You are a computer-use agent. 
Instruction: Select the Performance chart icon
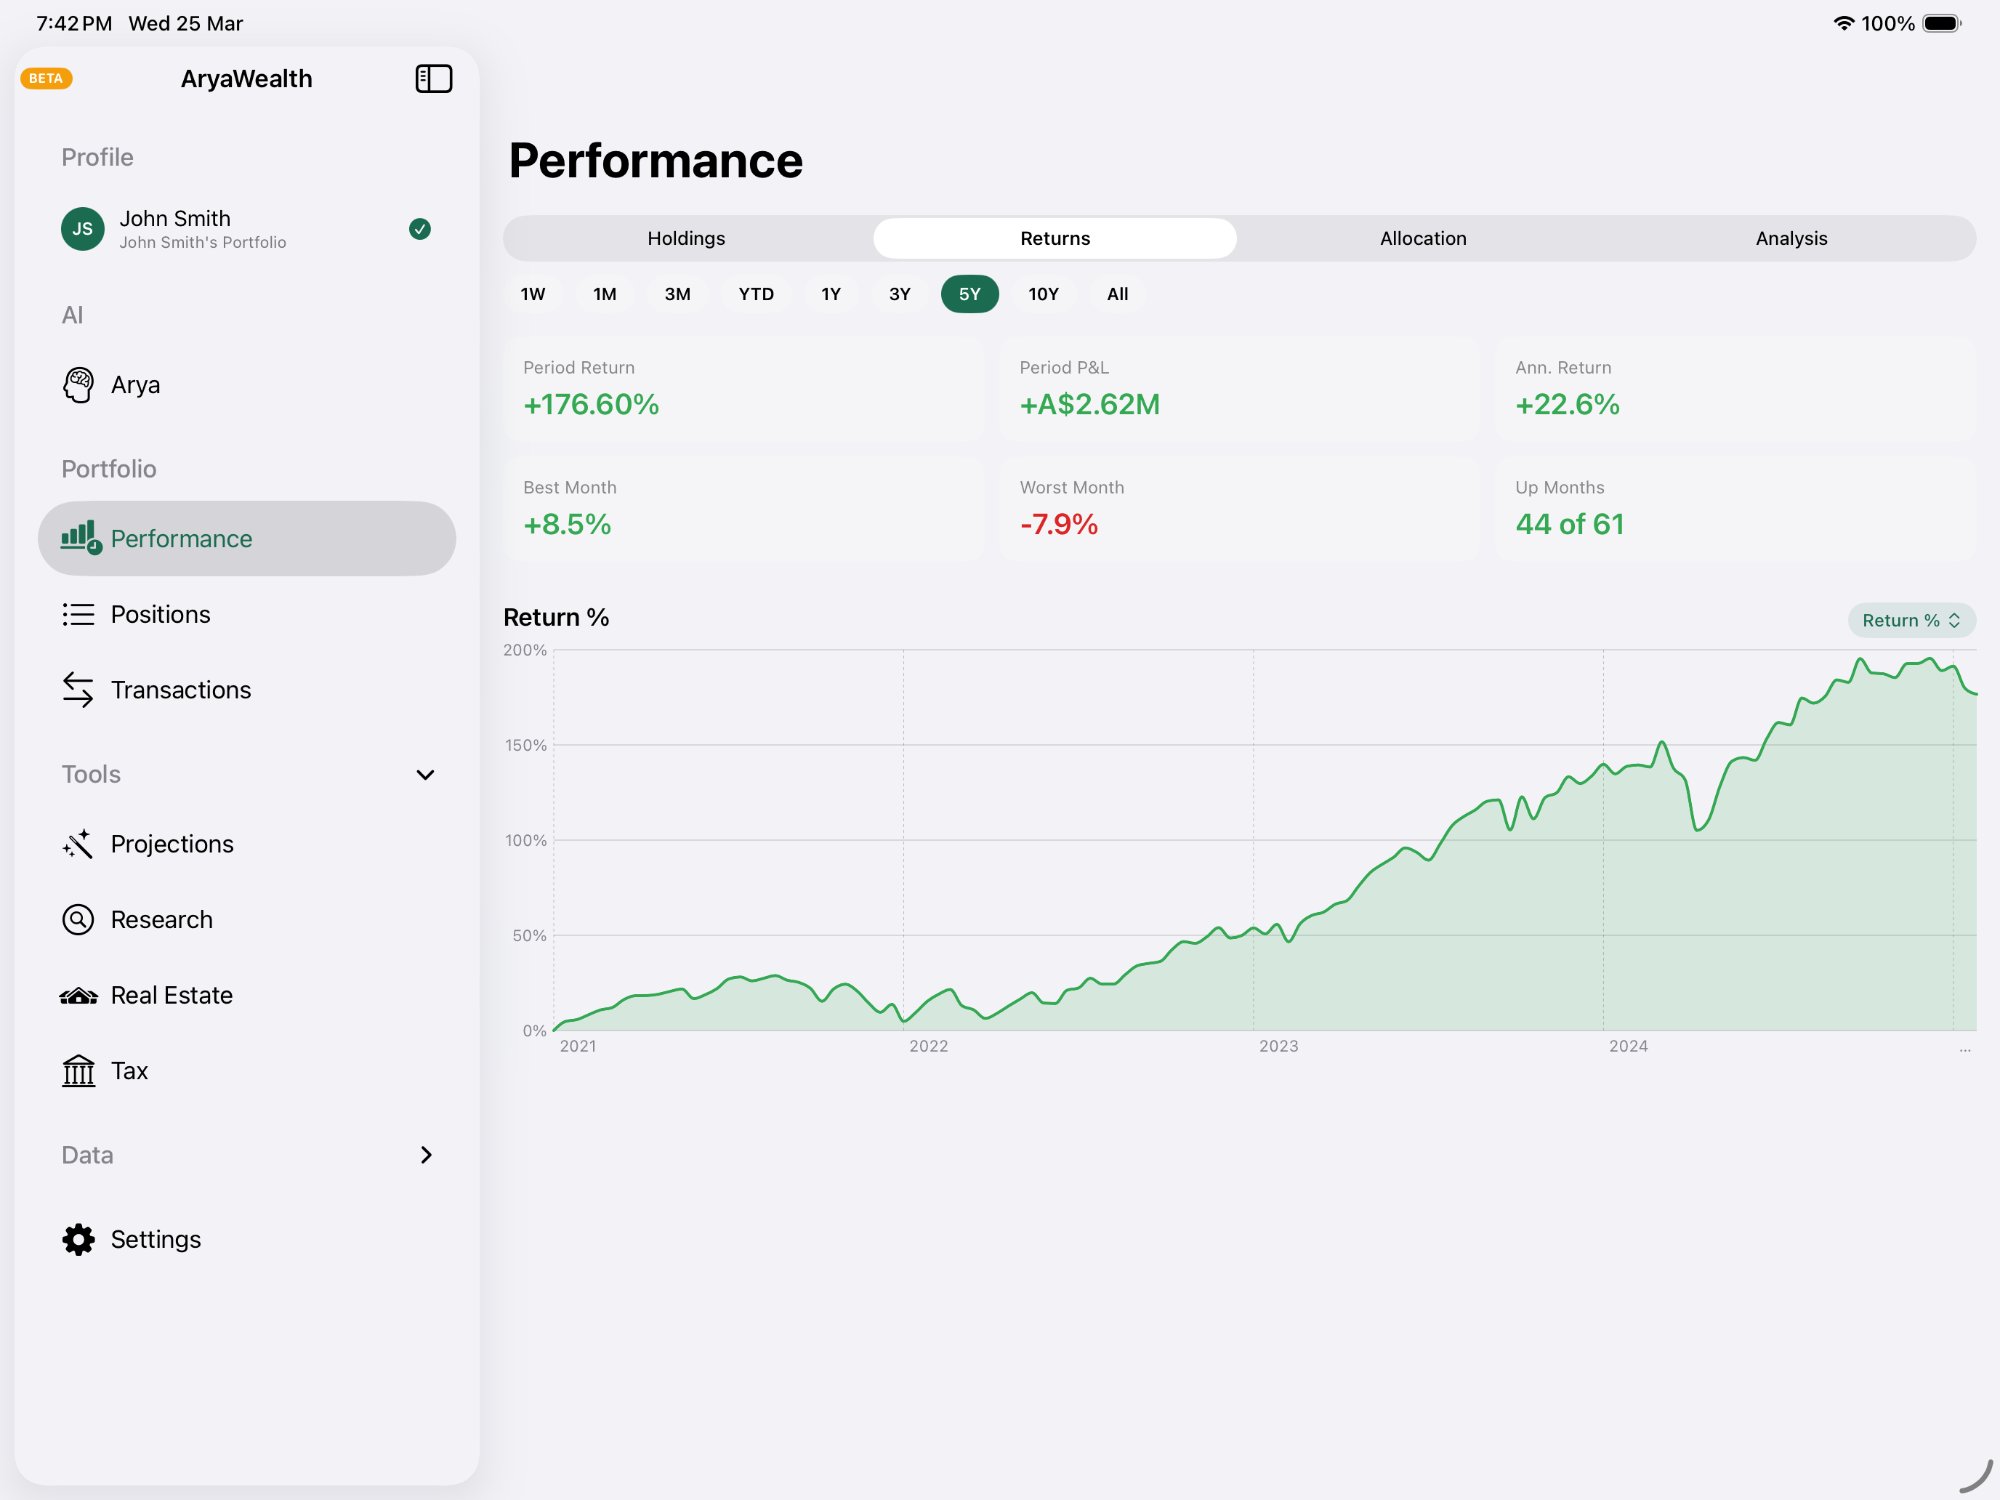(x=78, y=538)
